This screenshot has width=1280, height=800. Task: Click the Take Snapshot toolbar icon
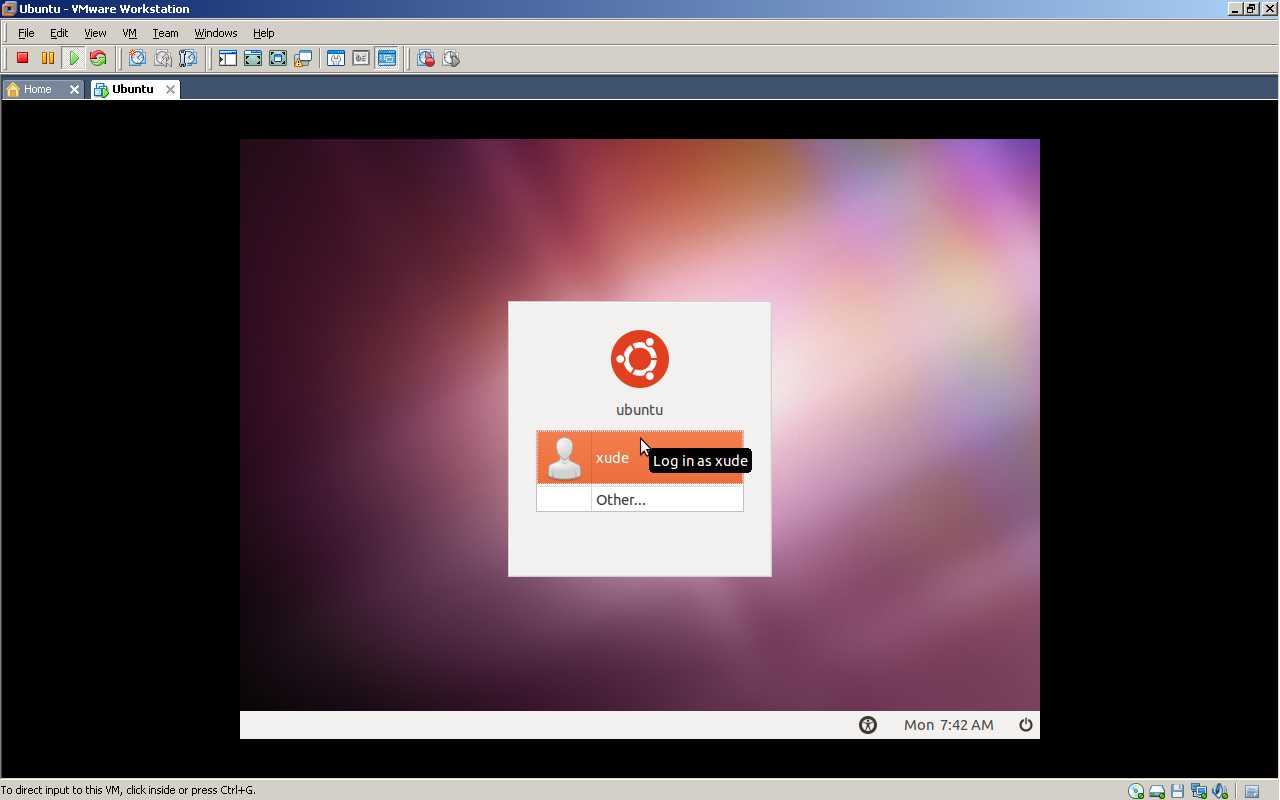pos(137,59)
